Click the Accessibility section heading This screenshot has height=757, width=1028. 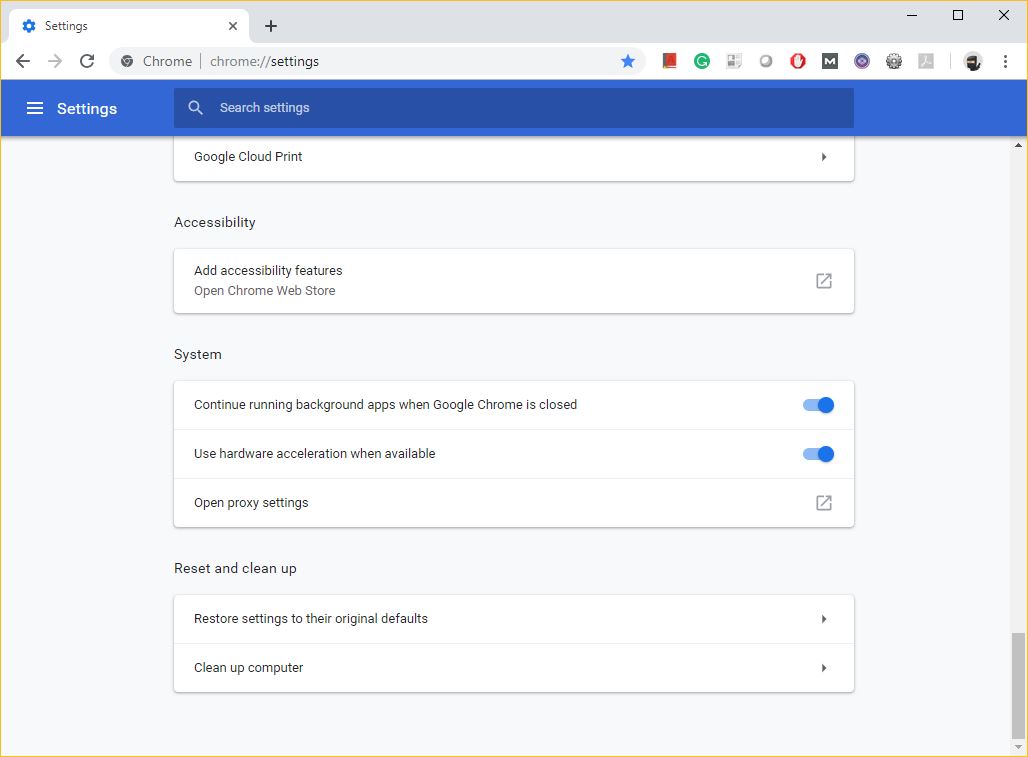(214, 222)
